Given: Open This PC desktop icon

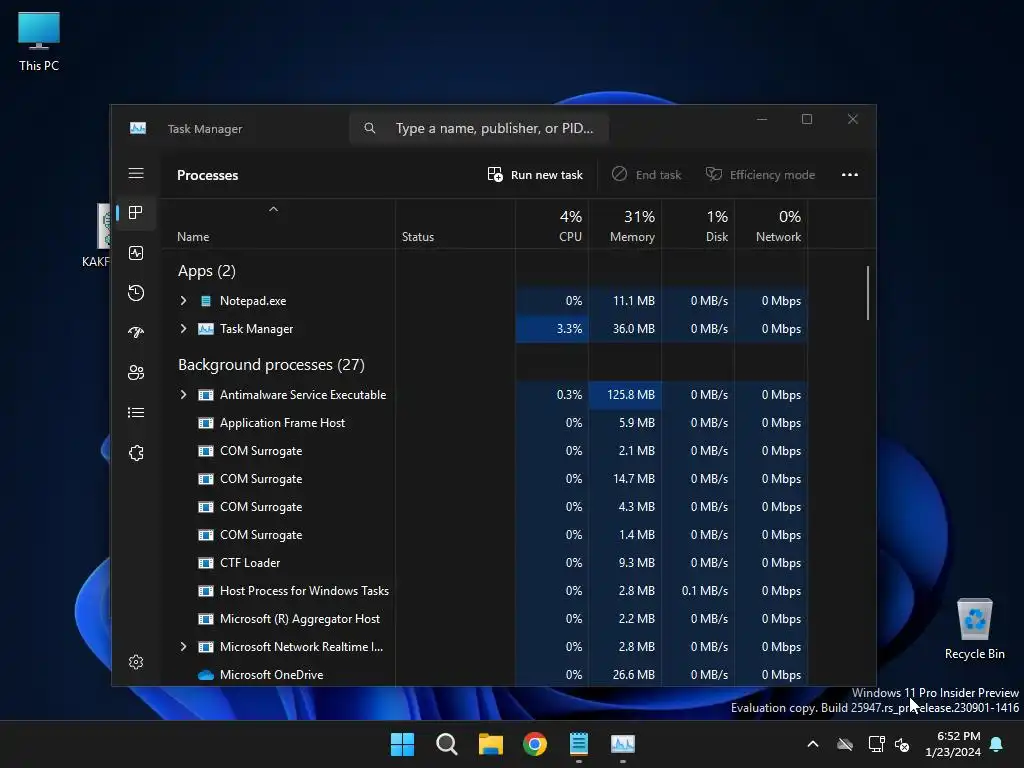Looking at the screenshot, I should (x=39, y=41).
